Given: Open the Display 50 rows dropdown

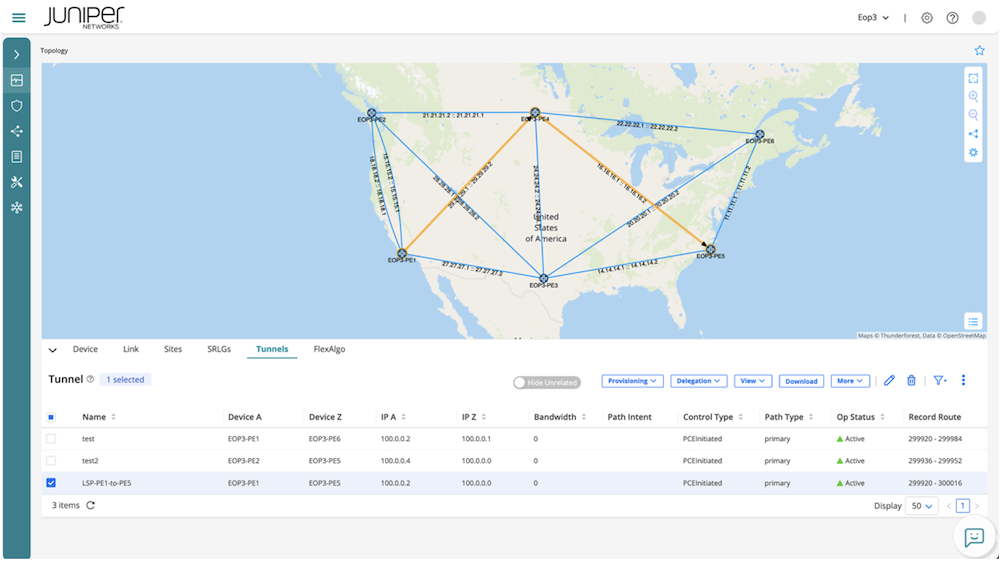Looking at the screenshot, I should [x=922, y=506].
